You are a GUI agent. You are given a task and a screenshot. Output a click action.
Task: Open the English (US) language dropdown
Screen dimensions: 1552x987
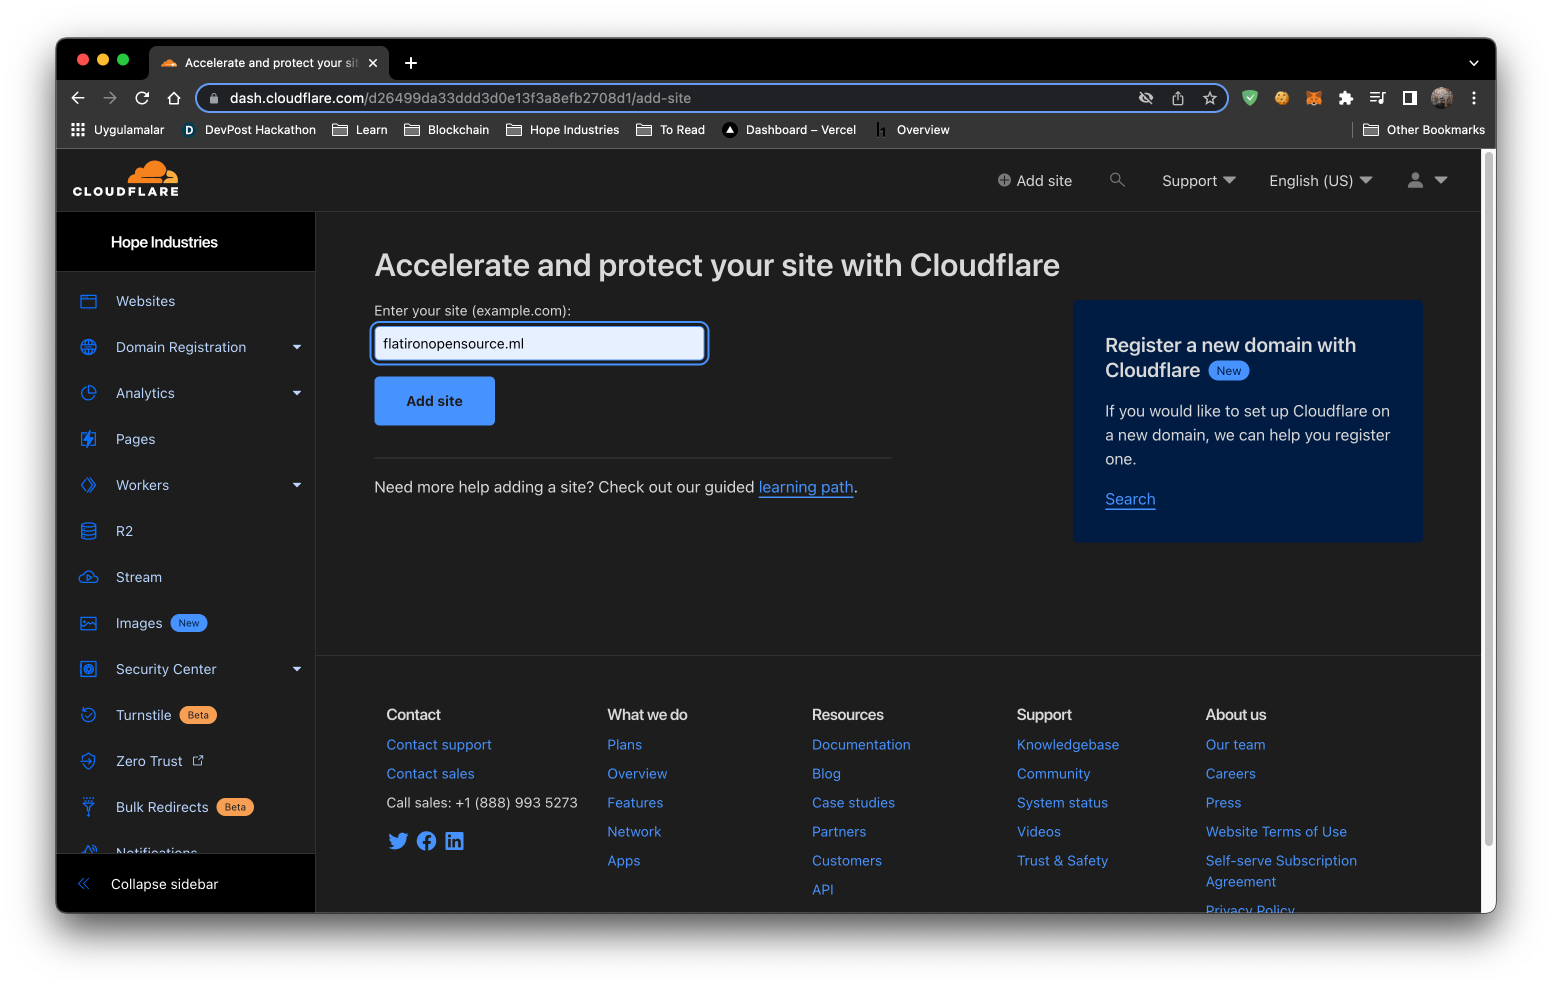(x=1319, y=180)
